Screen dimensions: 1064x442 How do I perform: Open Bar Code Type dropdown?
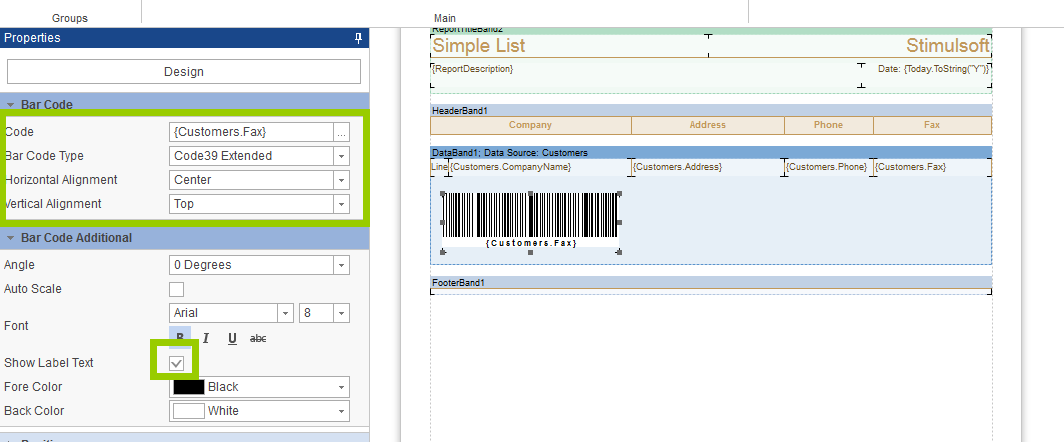coord(341,156)
